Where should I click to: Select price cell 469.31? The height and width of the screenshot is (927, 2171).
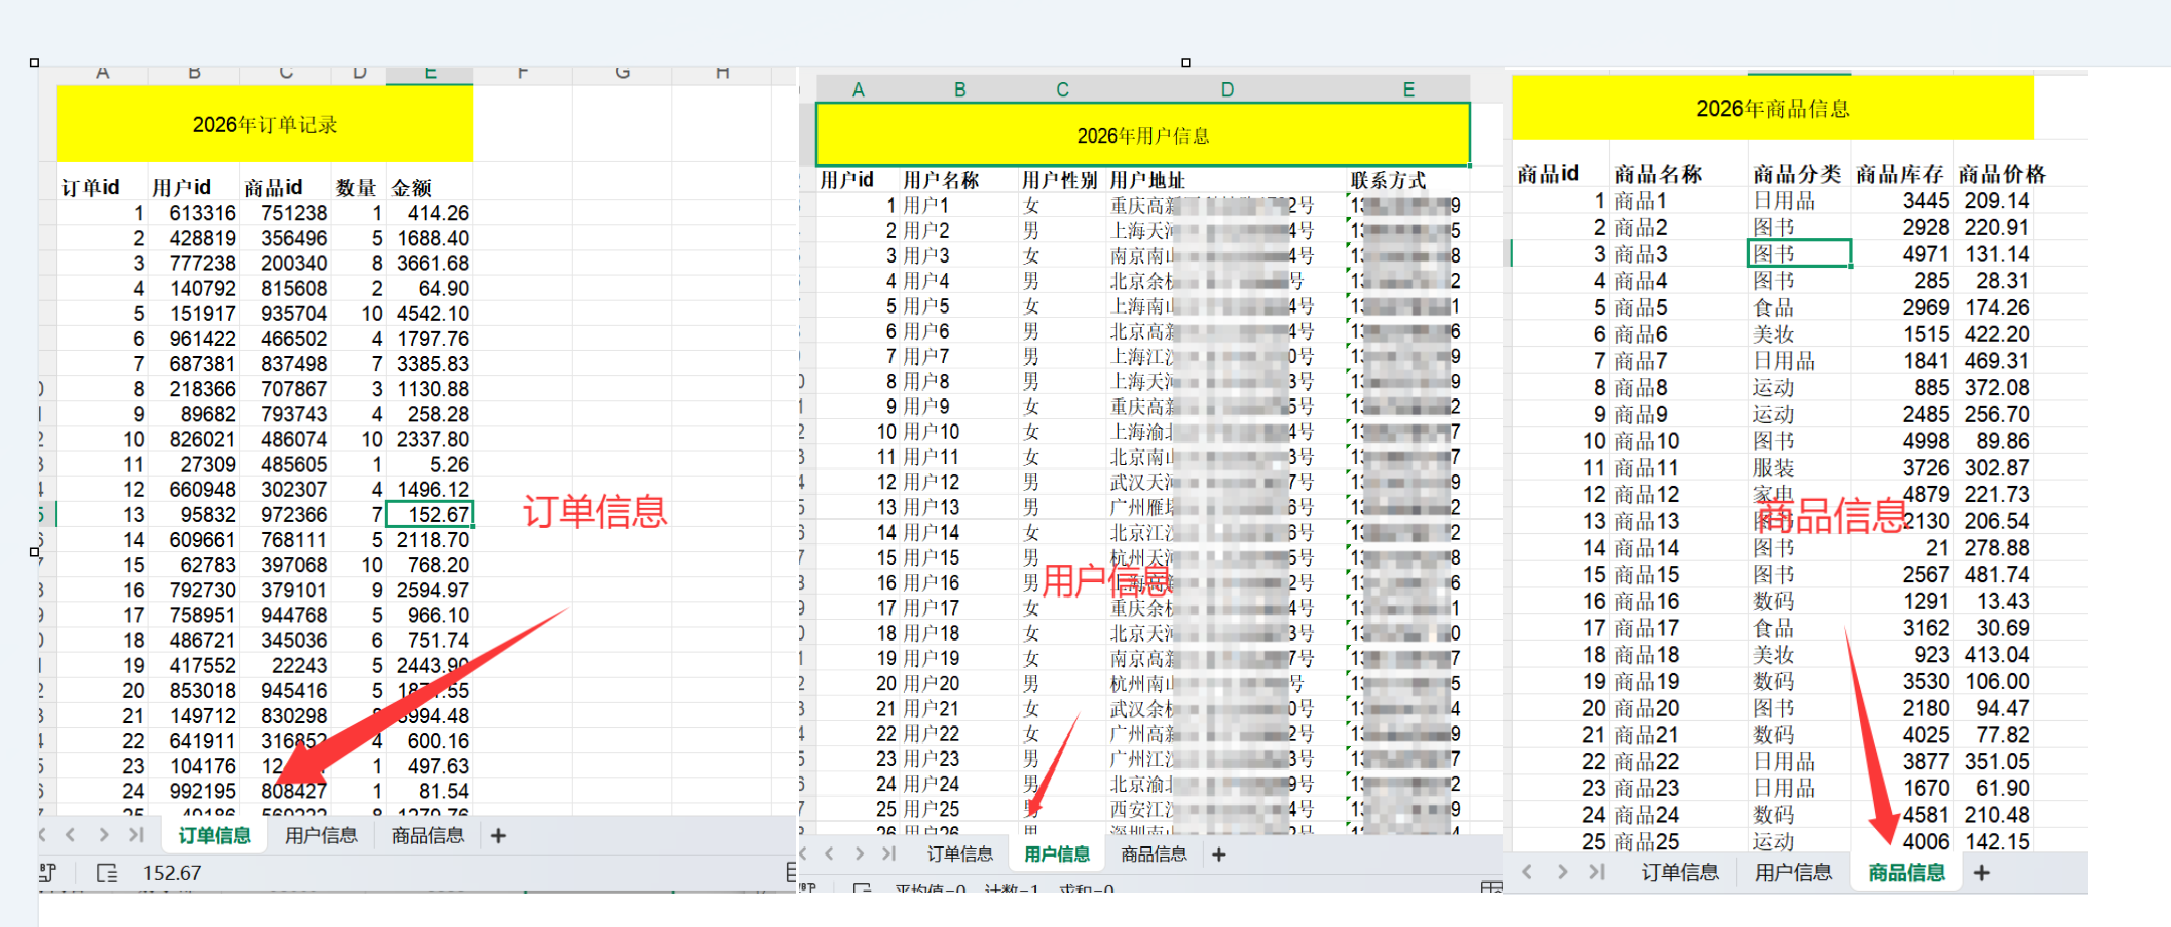click(1995, 361)
